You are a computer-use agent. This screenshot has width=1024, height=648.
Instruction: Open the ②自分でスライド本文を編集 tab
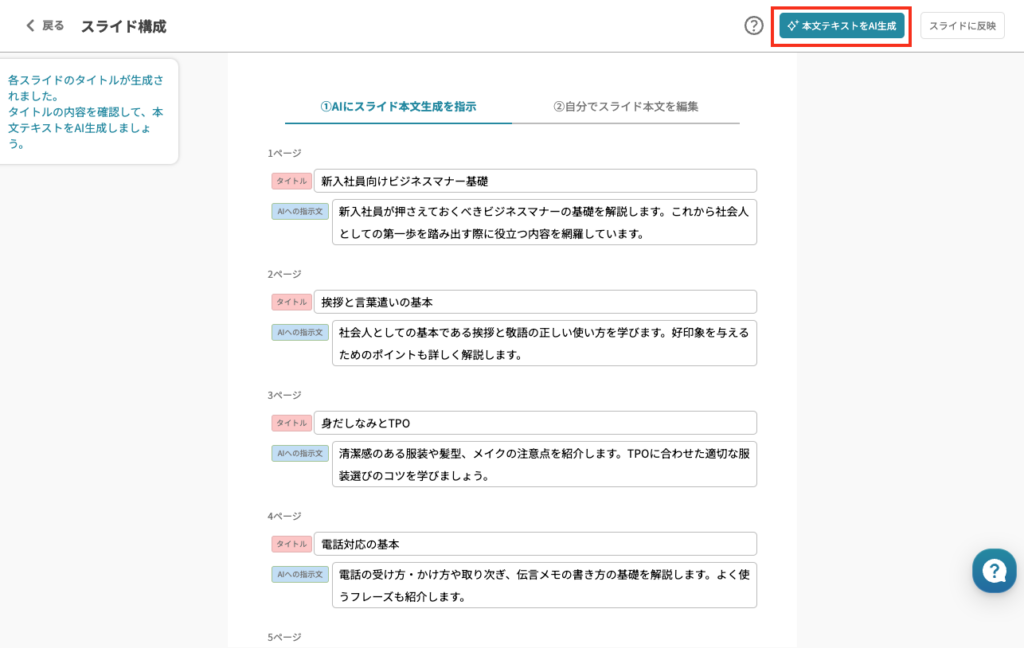[625, 106]
